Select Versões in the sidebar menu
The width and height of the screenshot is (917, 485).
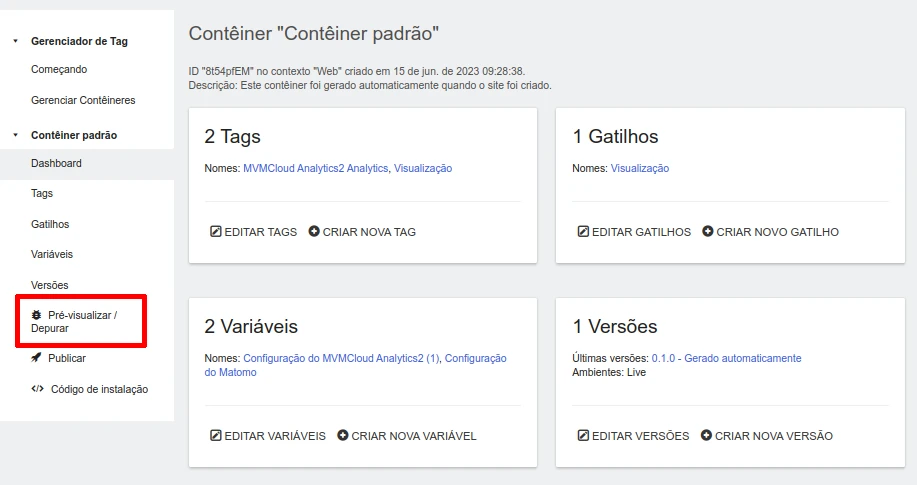pos(50,285)
